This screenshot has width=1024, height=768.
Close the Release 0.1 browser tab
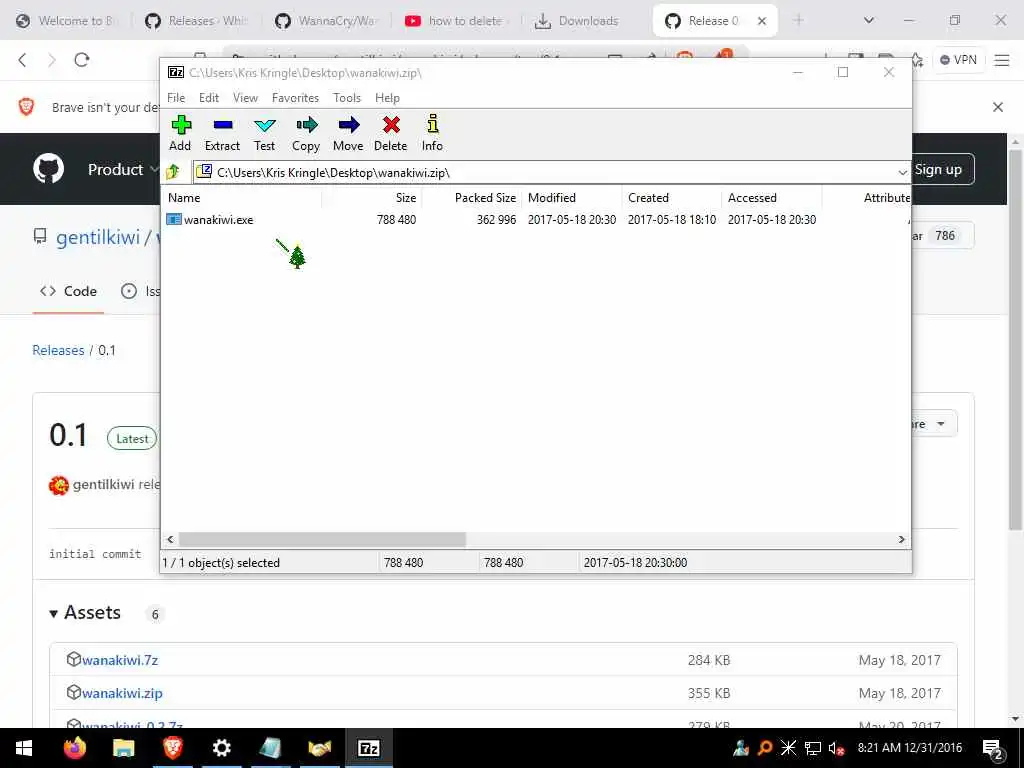pyautogui.click(x=761, y=21)
